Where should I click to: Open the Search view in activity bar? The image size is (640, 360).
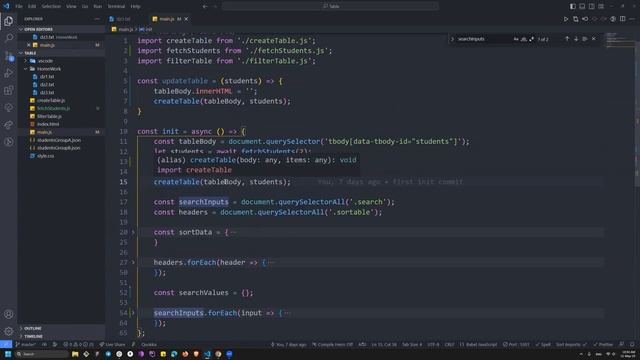pyautogui.click(x=9, y=38)
